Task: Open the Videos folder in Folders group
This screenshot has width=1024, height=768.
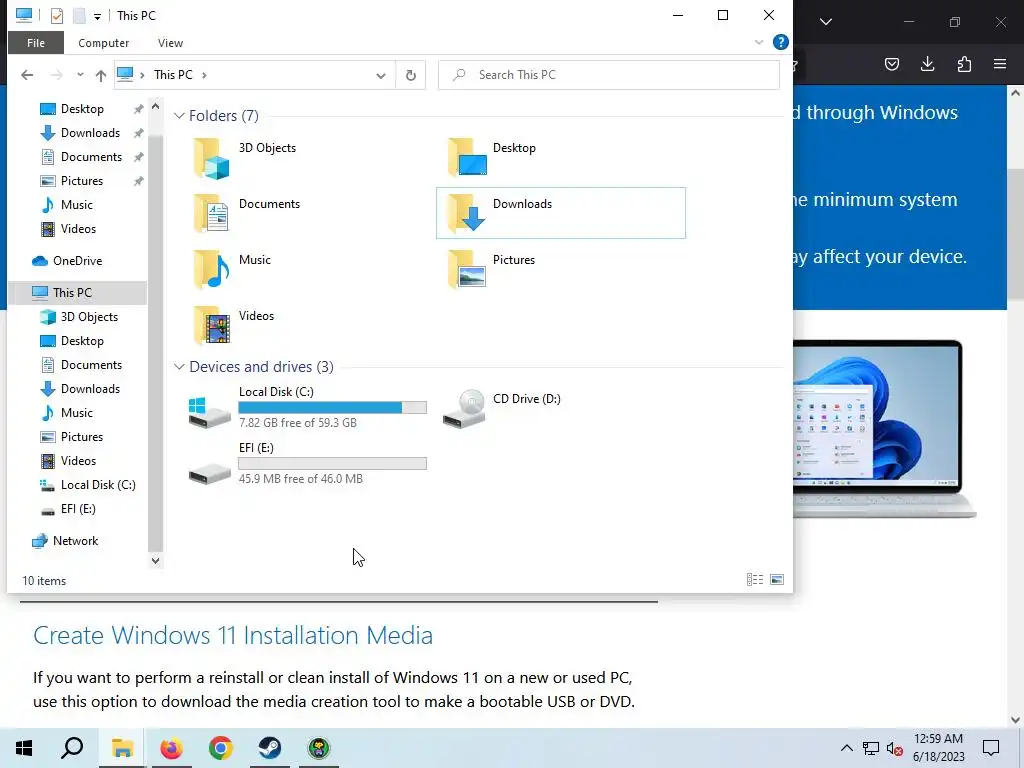Action: pyautogui.click(x=211, y=325)
